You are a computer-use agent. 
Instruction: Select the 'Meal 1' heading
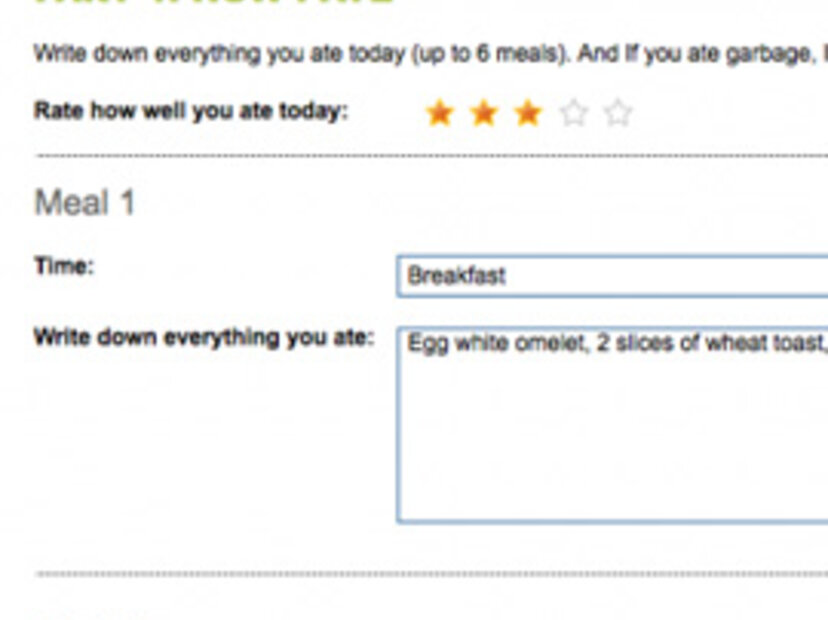pos(85,204)
